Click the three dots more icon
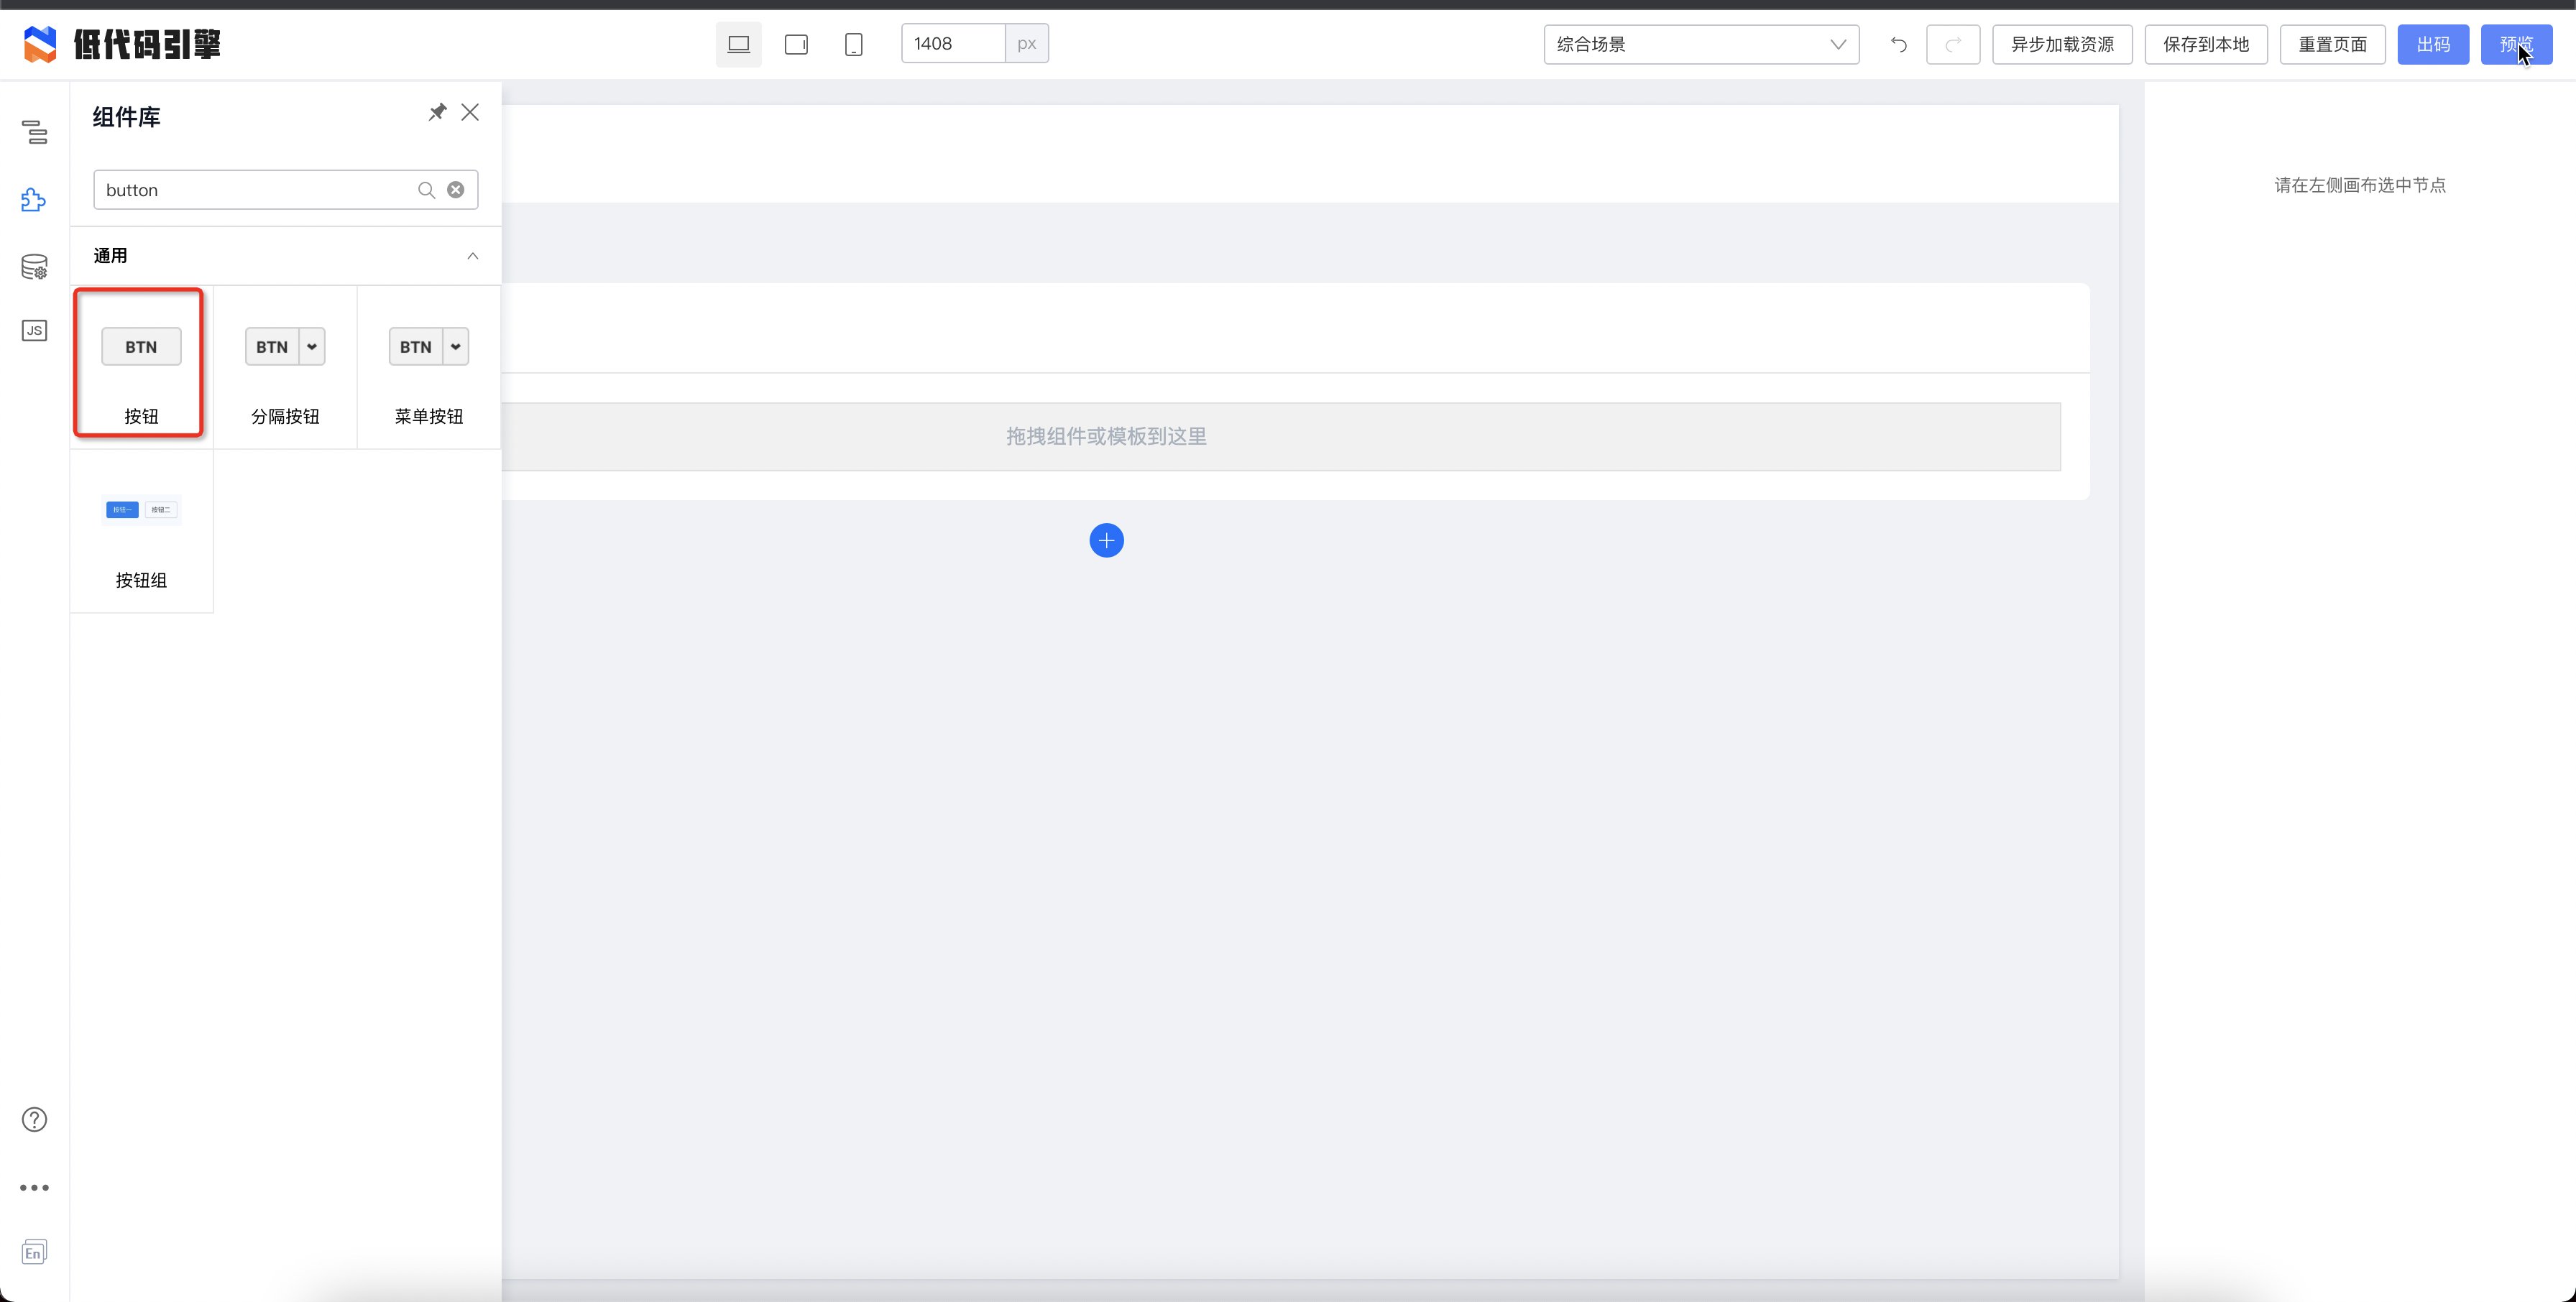This screenshot has height=1302, width=2576. coord(34,1188)
